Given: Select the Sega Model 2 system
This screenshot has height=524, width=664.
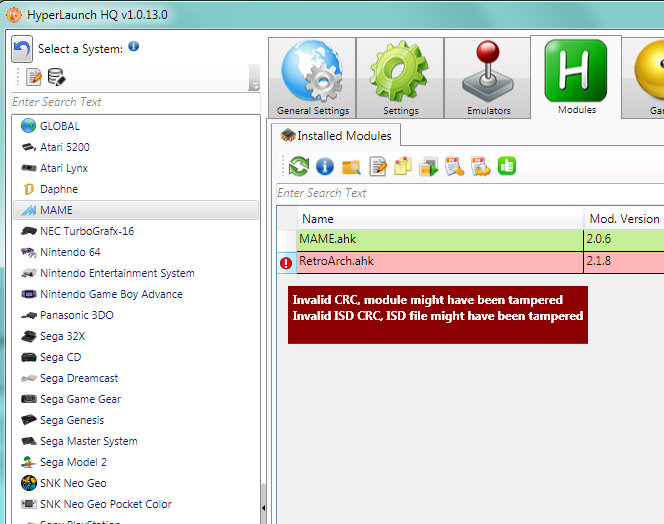Looking at the screenshot, I should tap(136, 462).
